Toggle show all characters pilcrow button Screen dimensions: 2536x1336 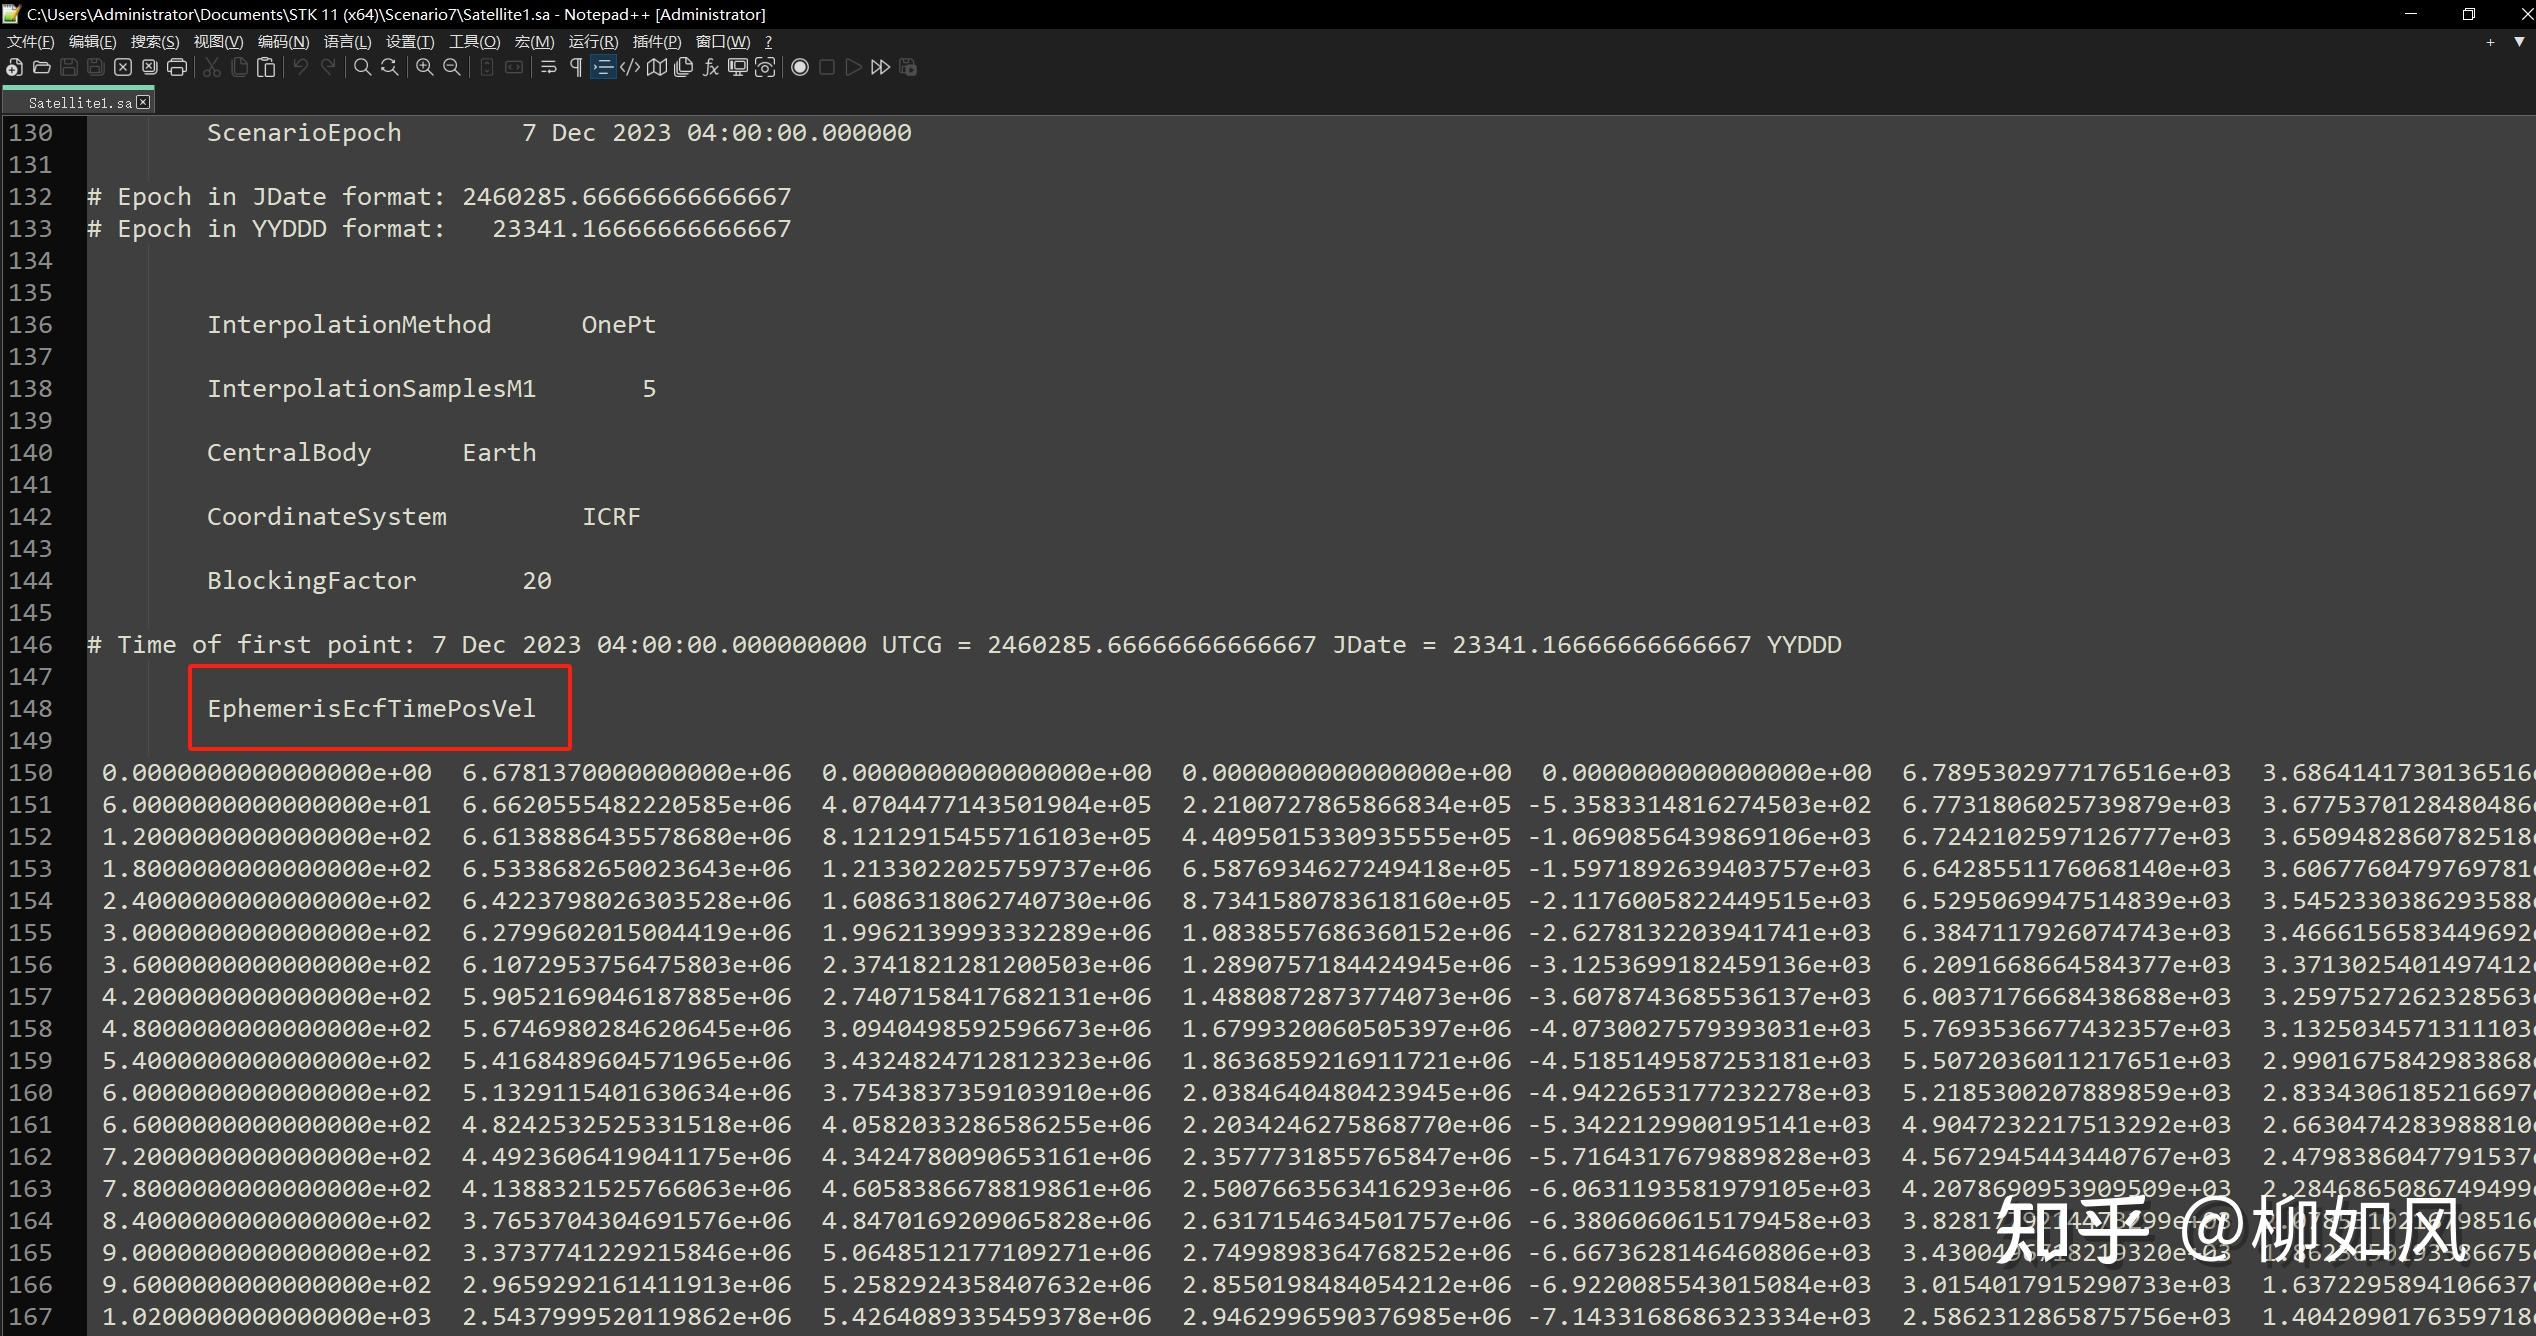[576, 67]
